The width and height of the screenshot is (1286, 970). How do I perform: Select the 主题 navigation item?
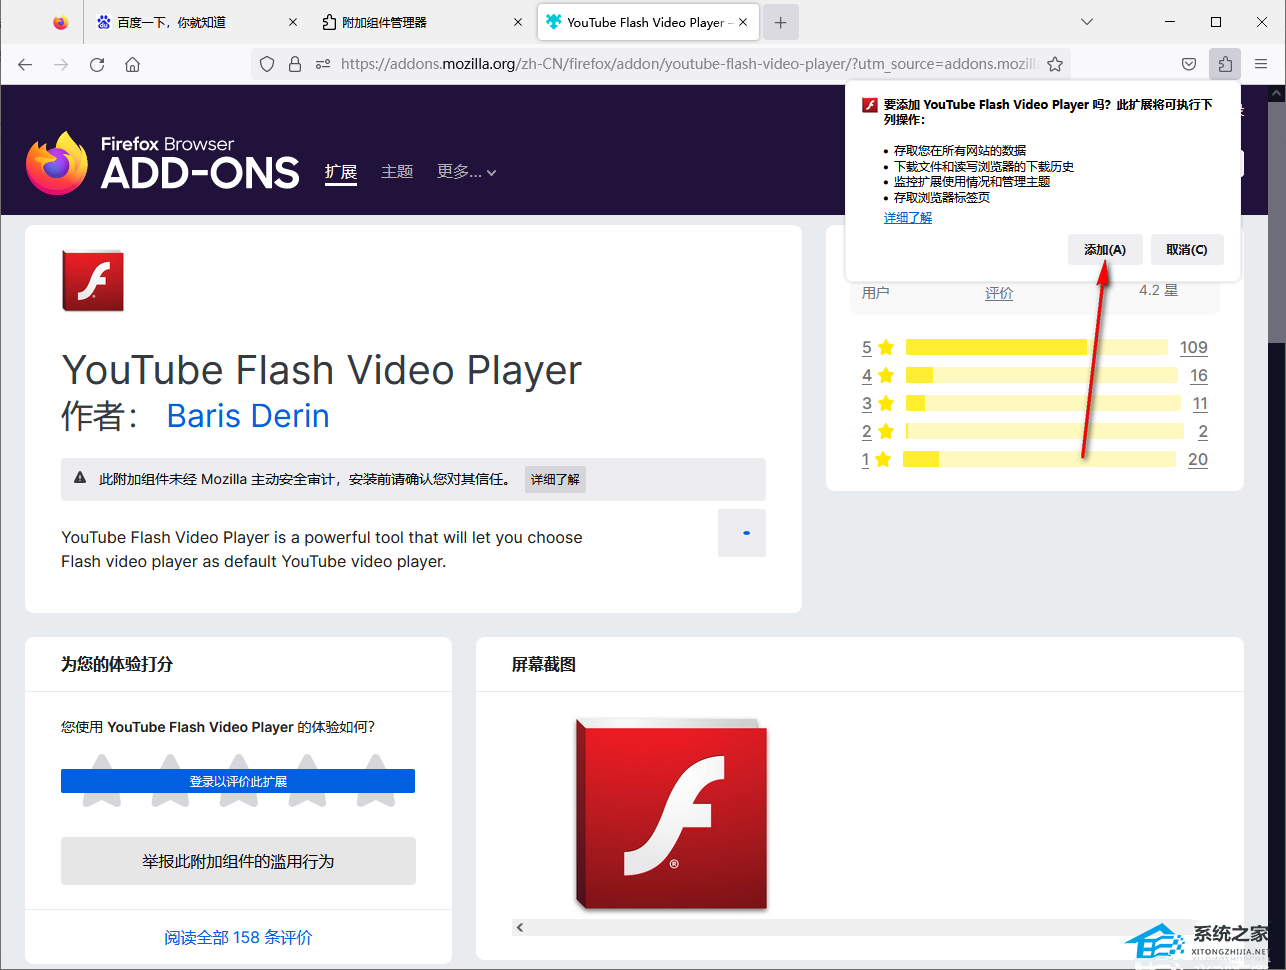(396, 171)
